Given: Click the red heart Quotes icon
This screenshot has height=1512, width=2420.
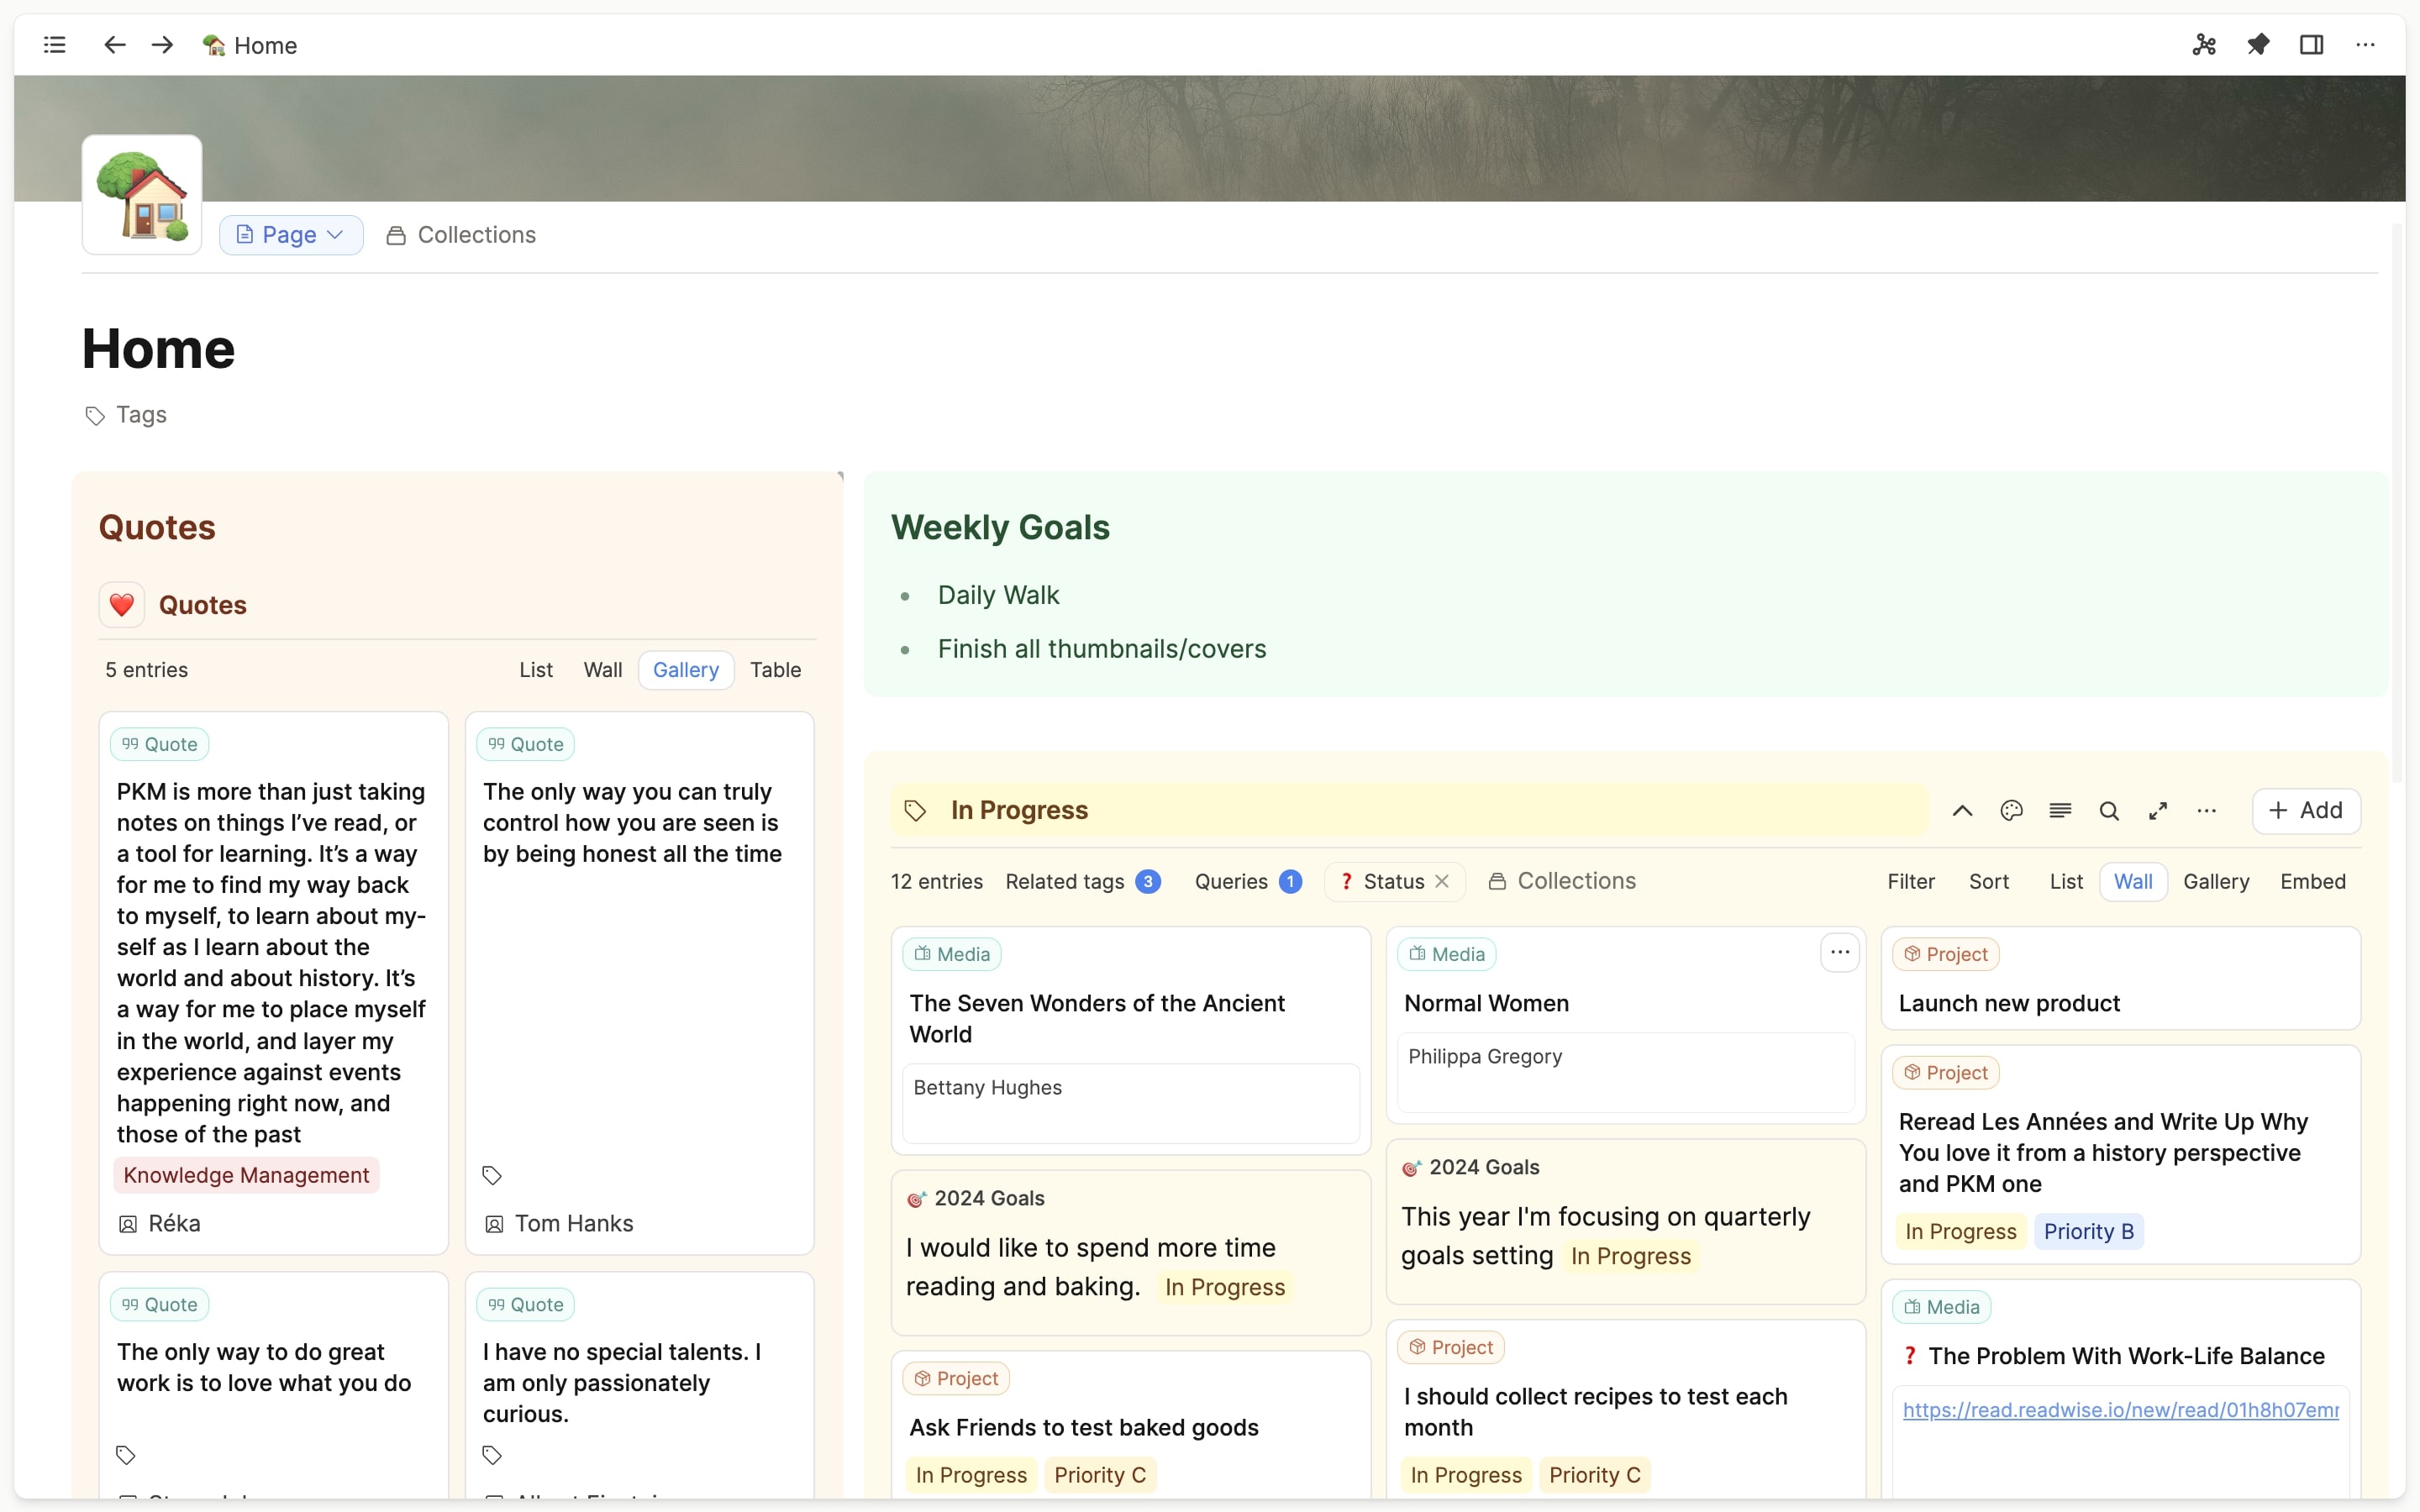Looking at the screenshot, I should point(122,605).
